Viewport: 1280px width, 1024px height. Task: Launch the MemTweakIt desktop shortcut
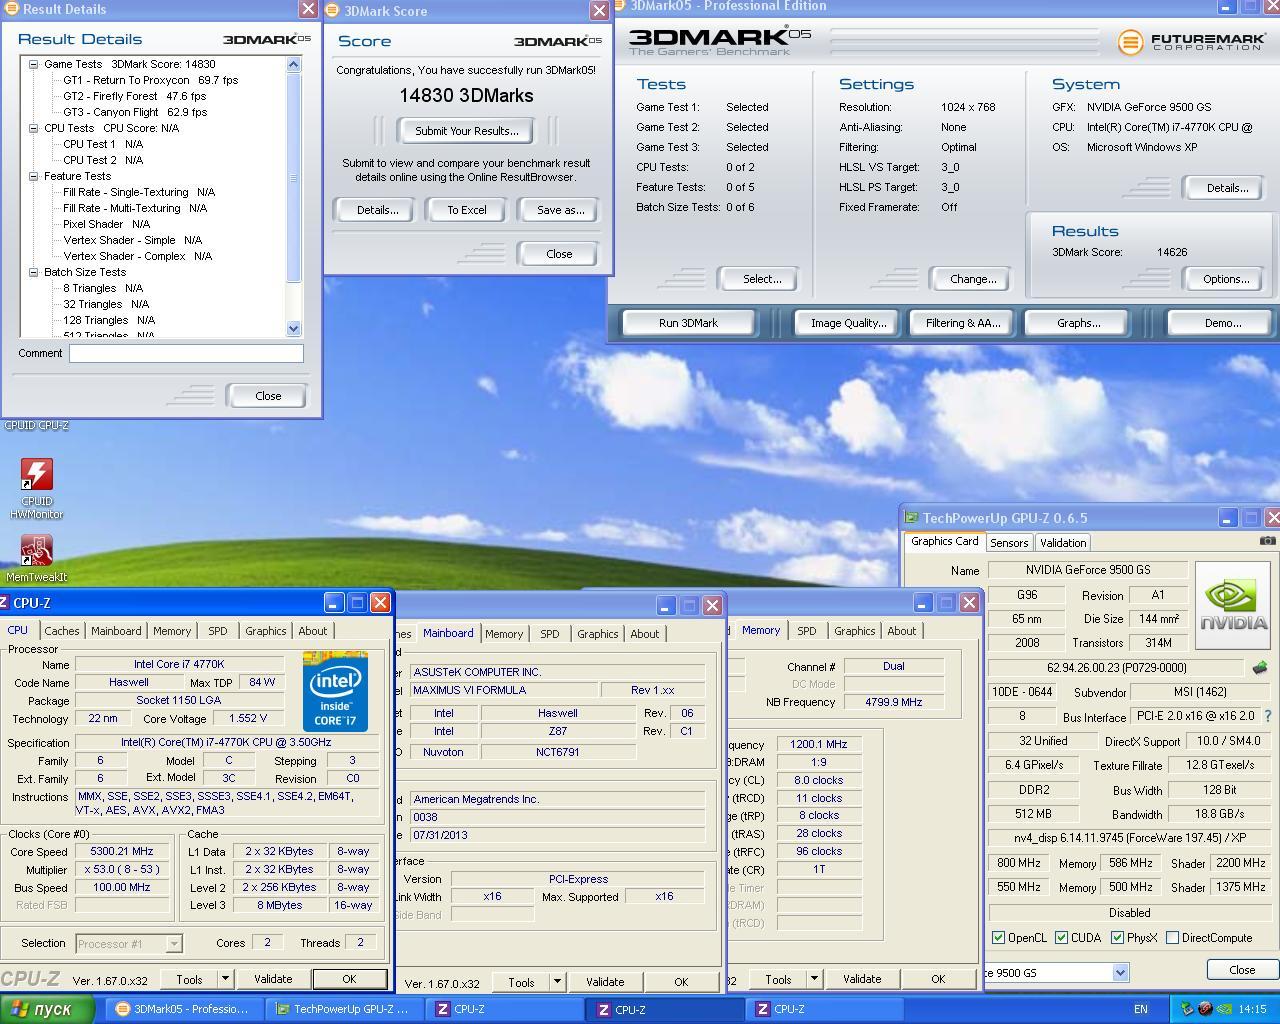(x=37, y=550)
